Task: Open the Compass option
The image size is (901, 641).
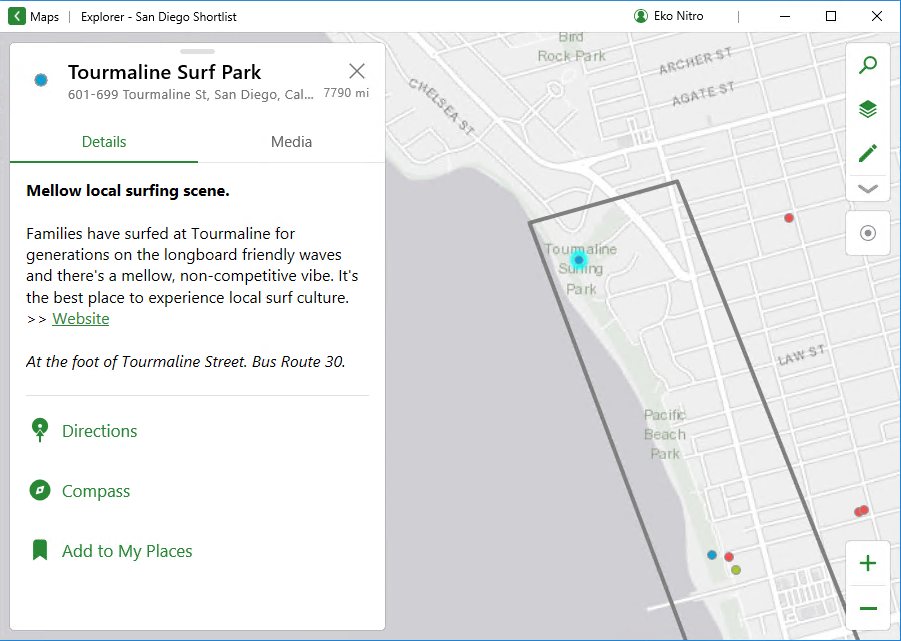Action: coord(96,491)
